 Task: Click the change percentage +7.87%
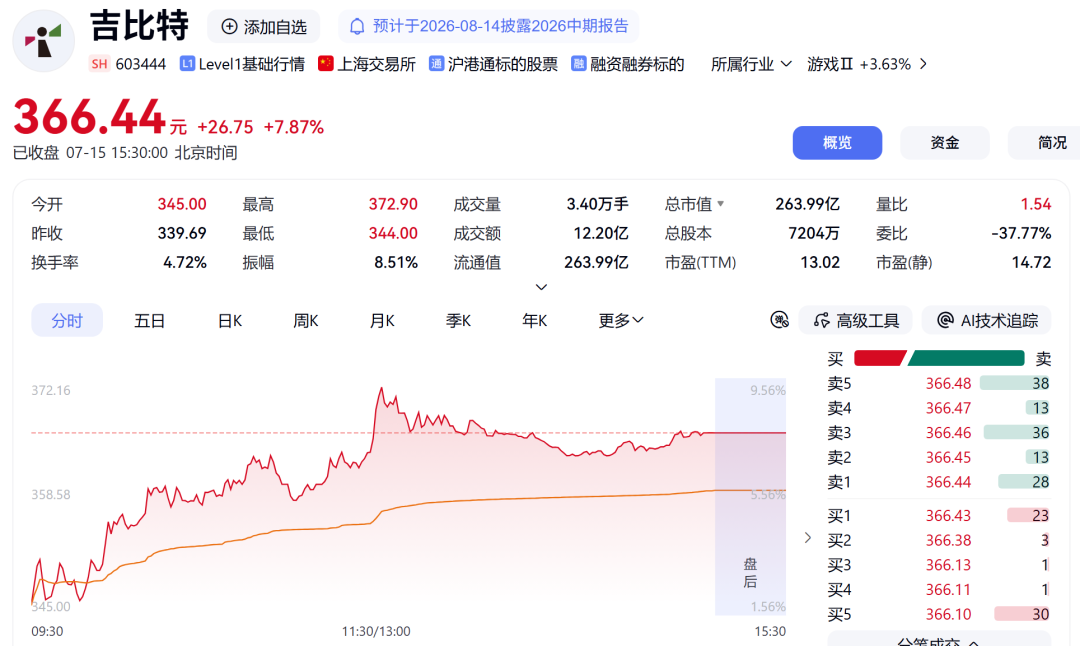(x=294, y=127)
